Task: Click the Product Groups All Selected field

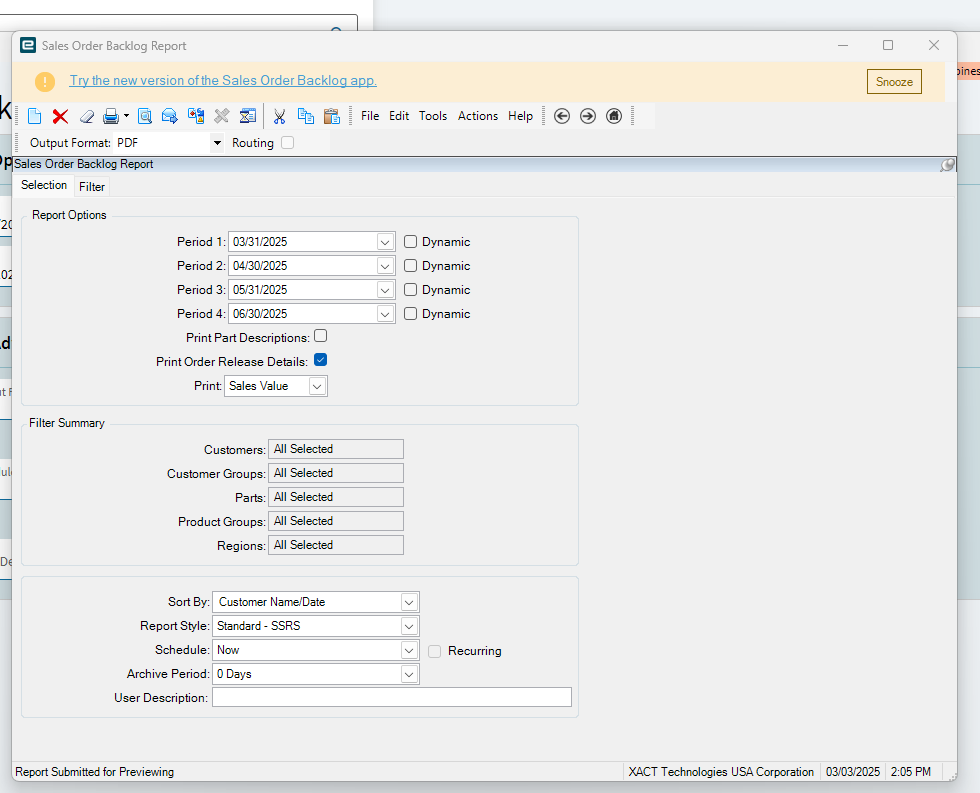Action: click(x=336, y=521)
